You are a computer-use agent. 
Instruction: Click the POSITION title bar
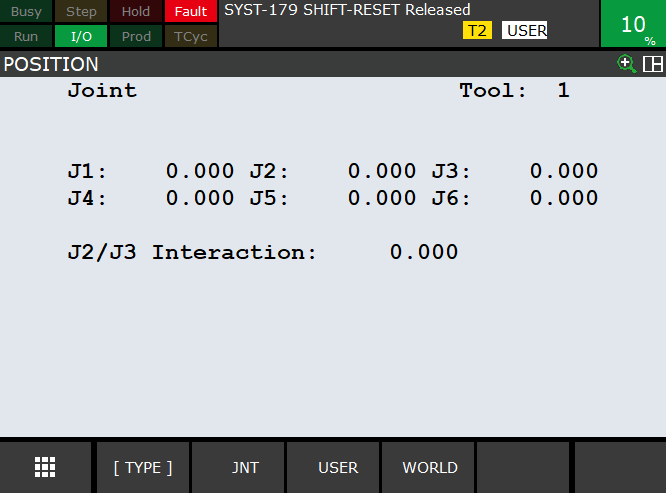(x=300, y=64)
